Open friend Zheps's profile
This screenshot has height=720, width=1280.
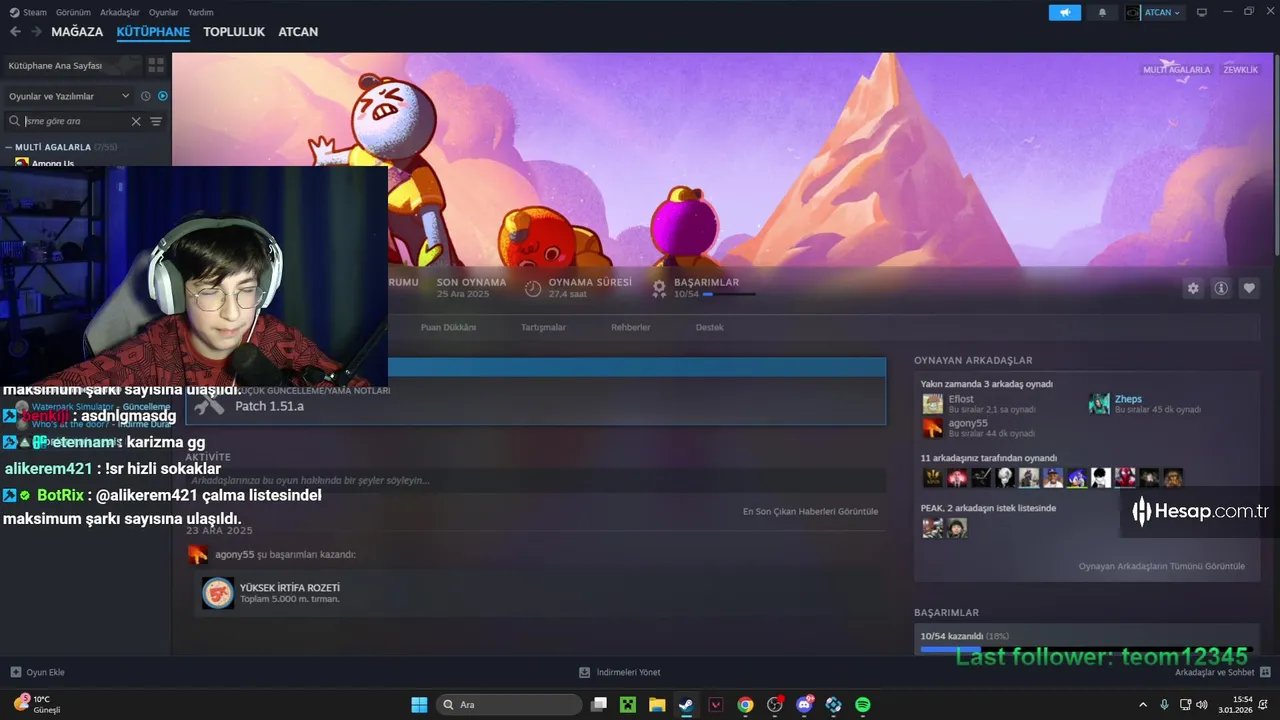click(x=1128, y=399)
